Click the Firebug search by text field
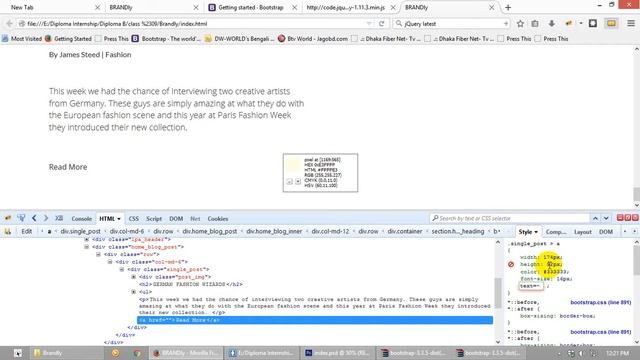Viewport: 640px width, 360px height. pyautogui.click(x=509, y=218)
